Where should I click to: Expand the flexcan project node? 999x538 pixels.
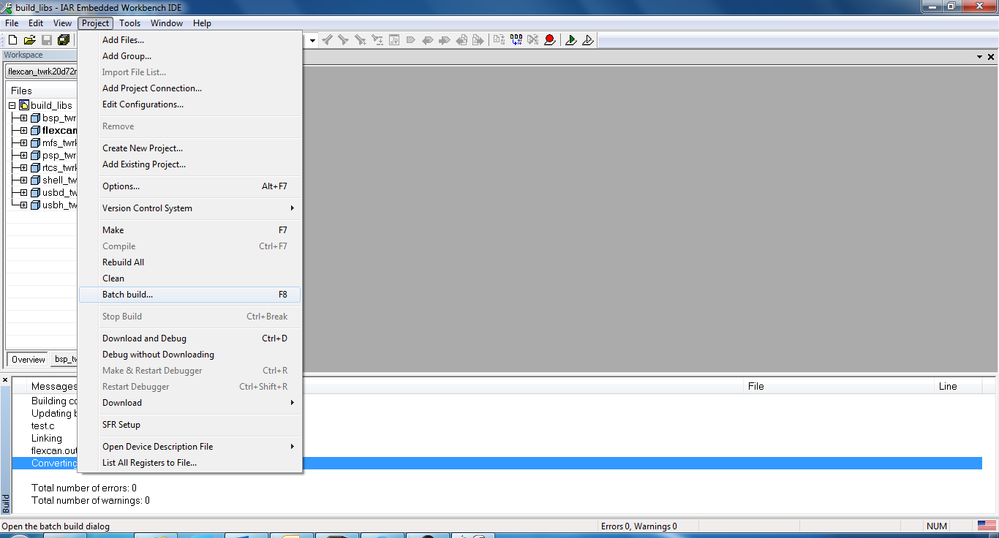(24, 130)
